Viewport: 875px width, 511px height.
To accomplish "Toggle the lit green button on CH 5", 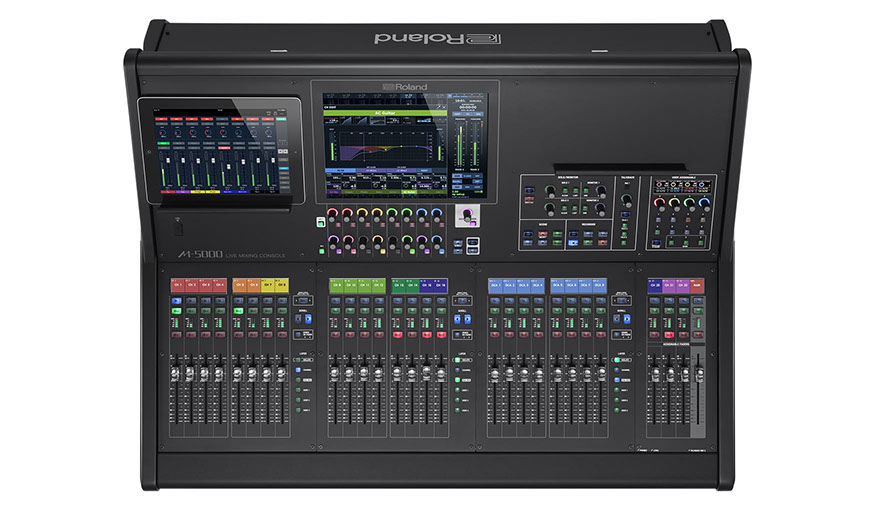I will 240,311.
